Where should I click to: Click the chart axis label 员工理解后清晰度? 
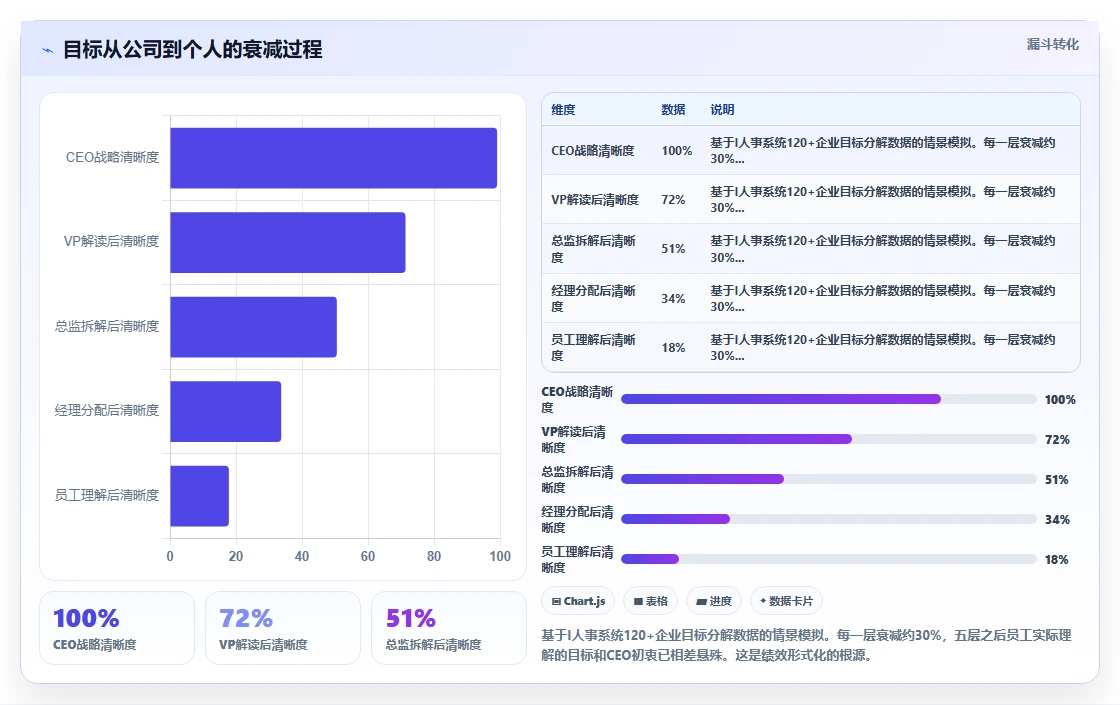coord(107,495)
